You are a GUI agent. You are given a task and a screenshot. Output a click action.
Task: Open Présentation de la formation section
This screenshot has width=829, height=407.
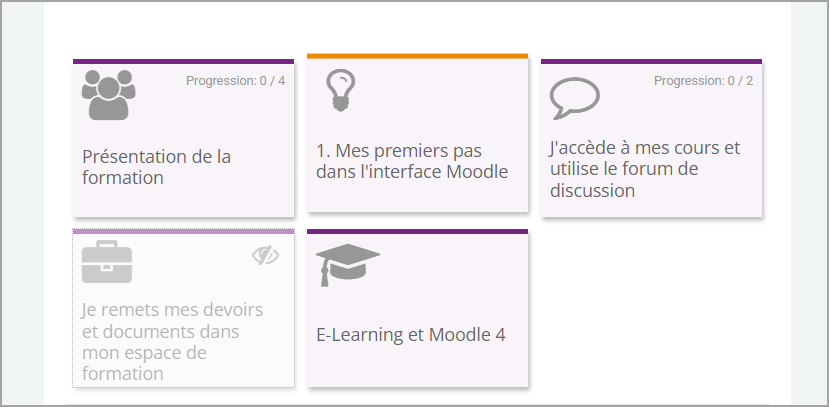[156, 167]
